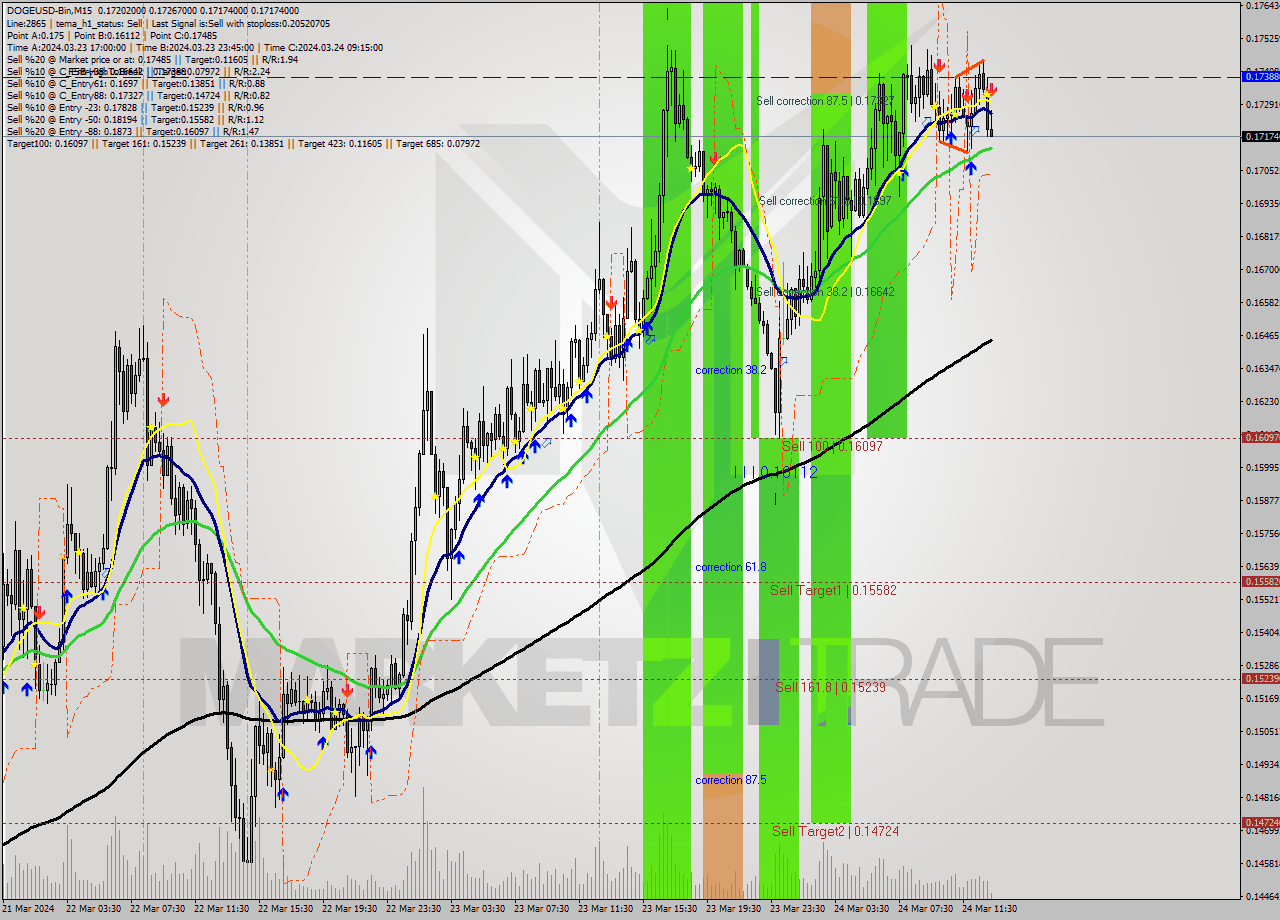Screen dimensions: 1280x920
Task: Click the '23 Mar 19:30' time axis label
Action: (733, 909)
